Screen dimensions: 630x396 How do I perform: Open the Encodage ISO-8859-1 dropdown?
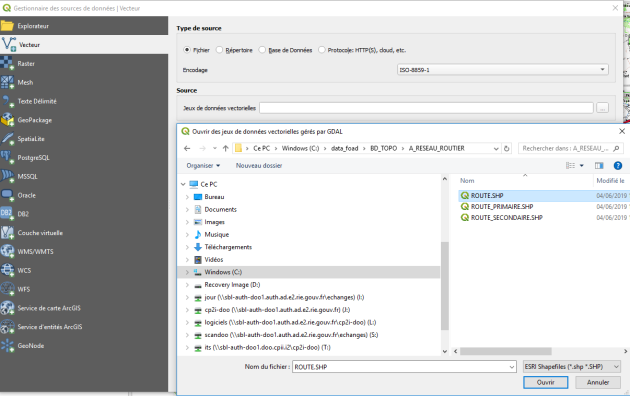tap(503, 70)
